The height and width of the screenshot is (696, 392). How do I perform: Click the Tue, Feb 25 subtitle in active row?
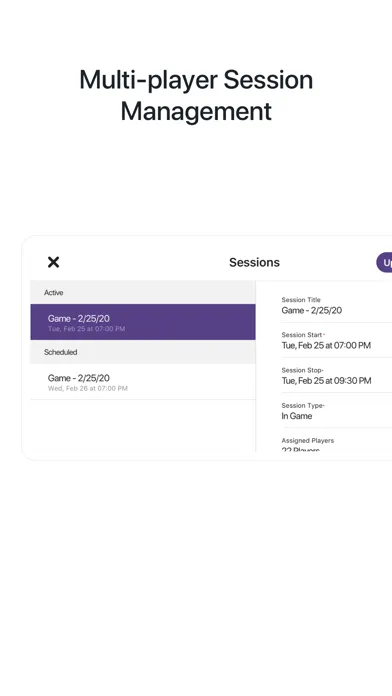coord(87,329)
